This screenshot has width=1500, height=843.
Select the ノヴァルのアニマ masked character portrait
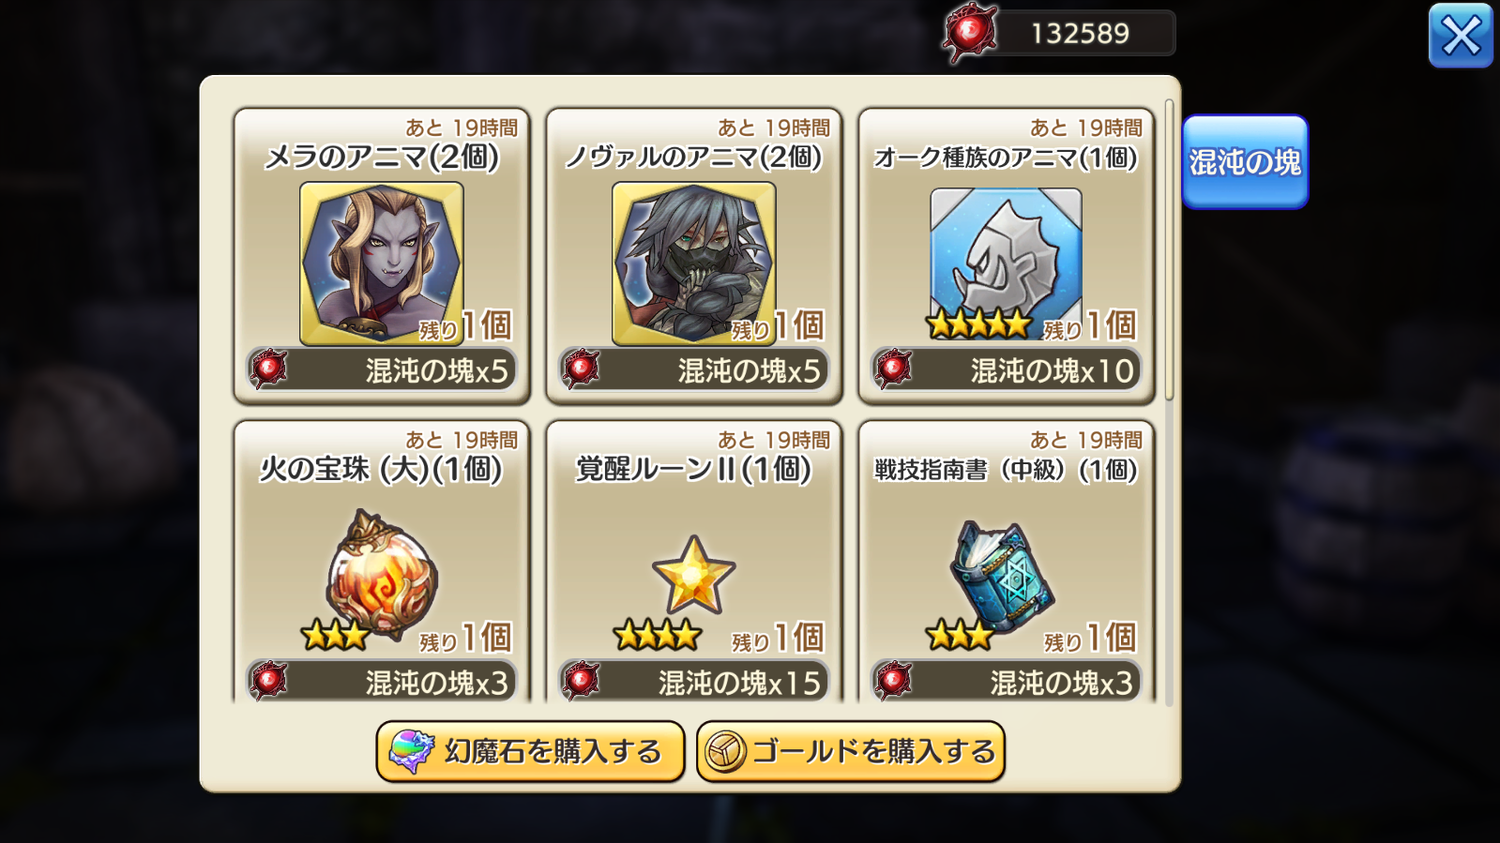click(x=693, y=264)
